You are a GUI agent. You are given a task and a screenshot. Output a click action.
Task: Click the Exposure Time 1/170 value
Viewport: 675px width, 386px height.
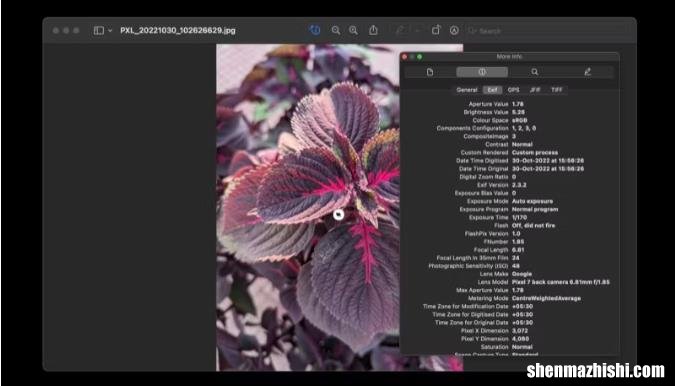tap(519, 217)
